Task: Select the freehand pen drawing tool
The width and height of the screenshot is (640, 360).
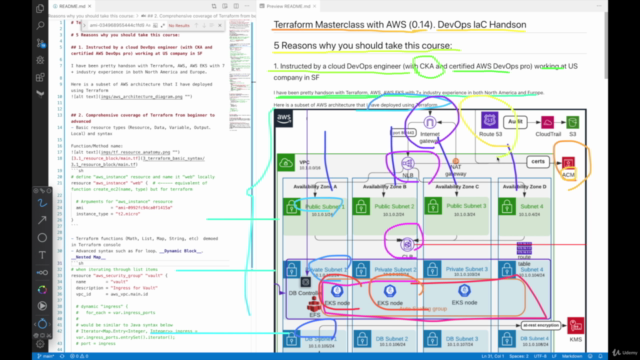Action: [x=42, y=203]
